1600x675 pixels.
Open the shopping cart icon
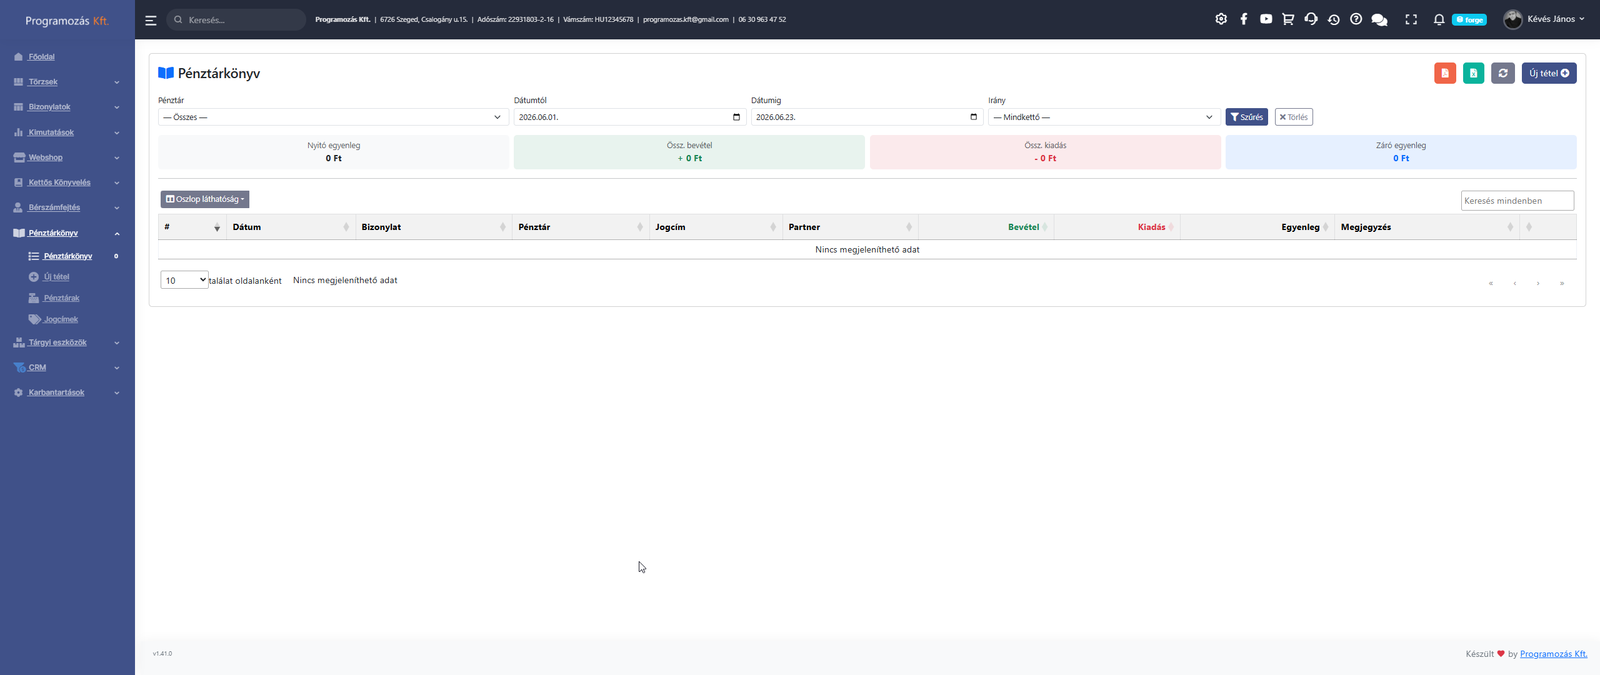click(1288, 19)
